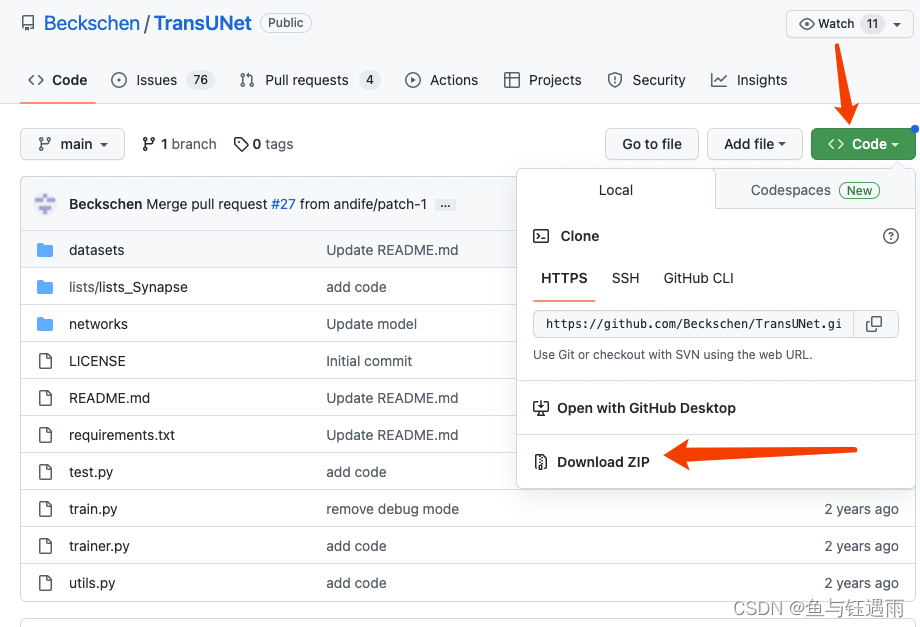Click the repository book icon before Beckschen
Screen dimensions: 920x627
click(27, 22)
